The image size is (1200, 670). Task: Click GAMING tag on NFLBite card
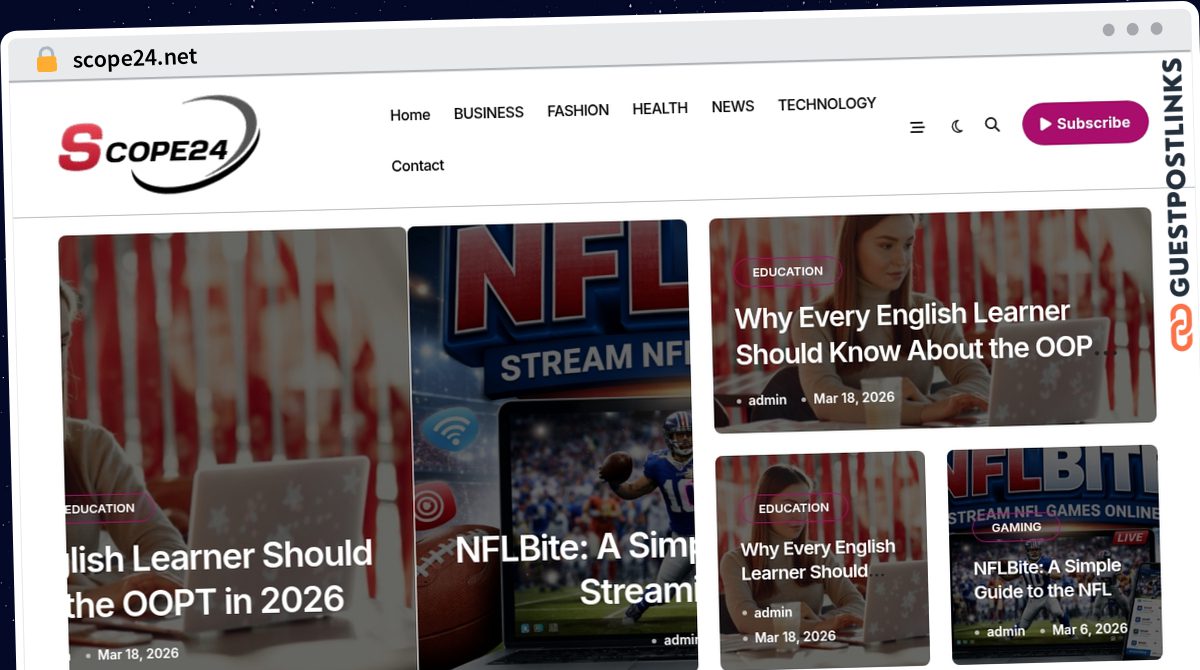(x=1016, y=527)
